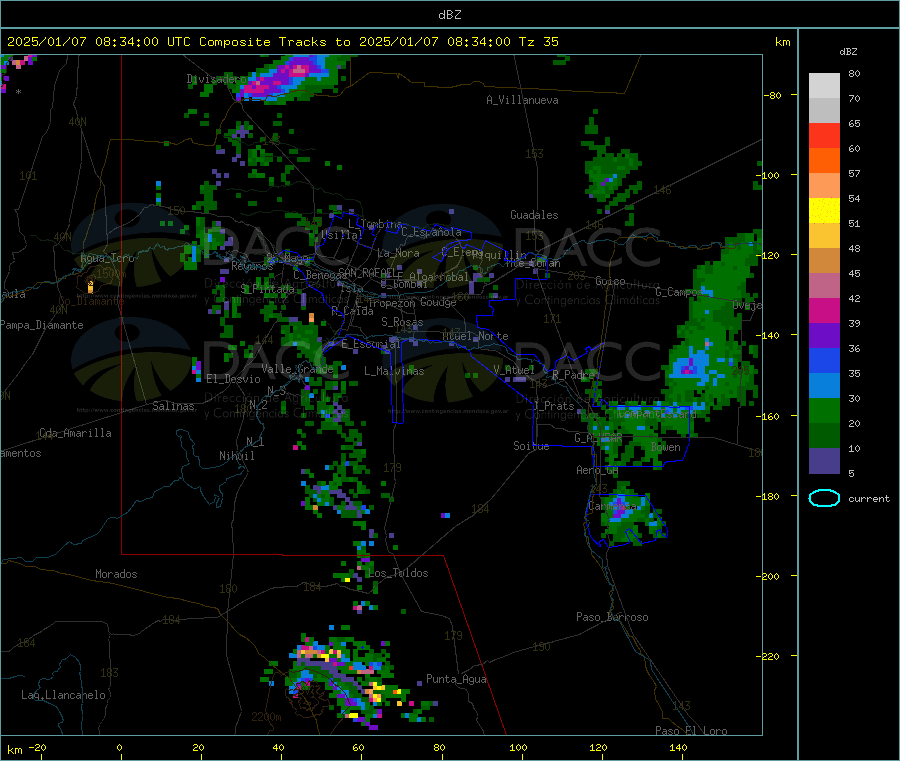Viewport: 900px width, 761px height.
Task: Click the 'A_Villanueva' place label
Action: (x=522, y=100)
